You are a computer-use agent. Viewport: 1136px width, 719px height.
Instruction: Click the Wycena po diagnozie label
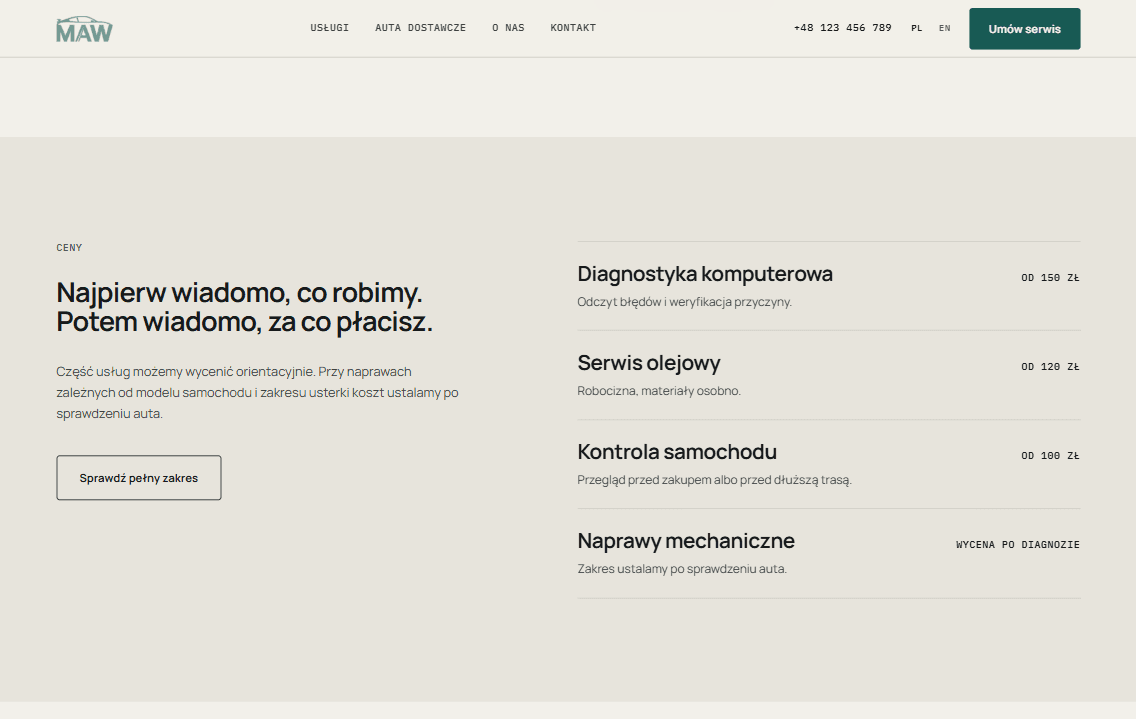(x=1018, y=544)
